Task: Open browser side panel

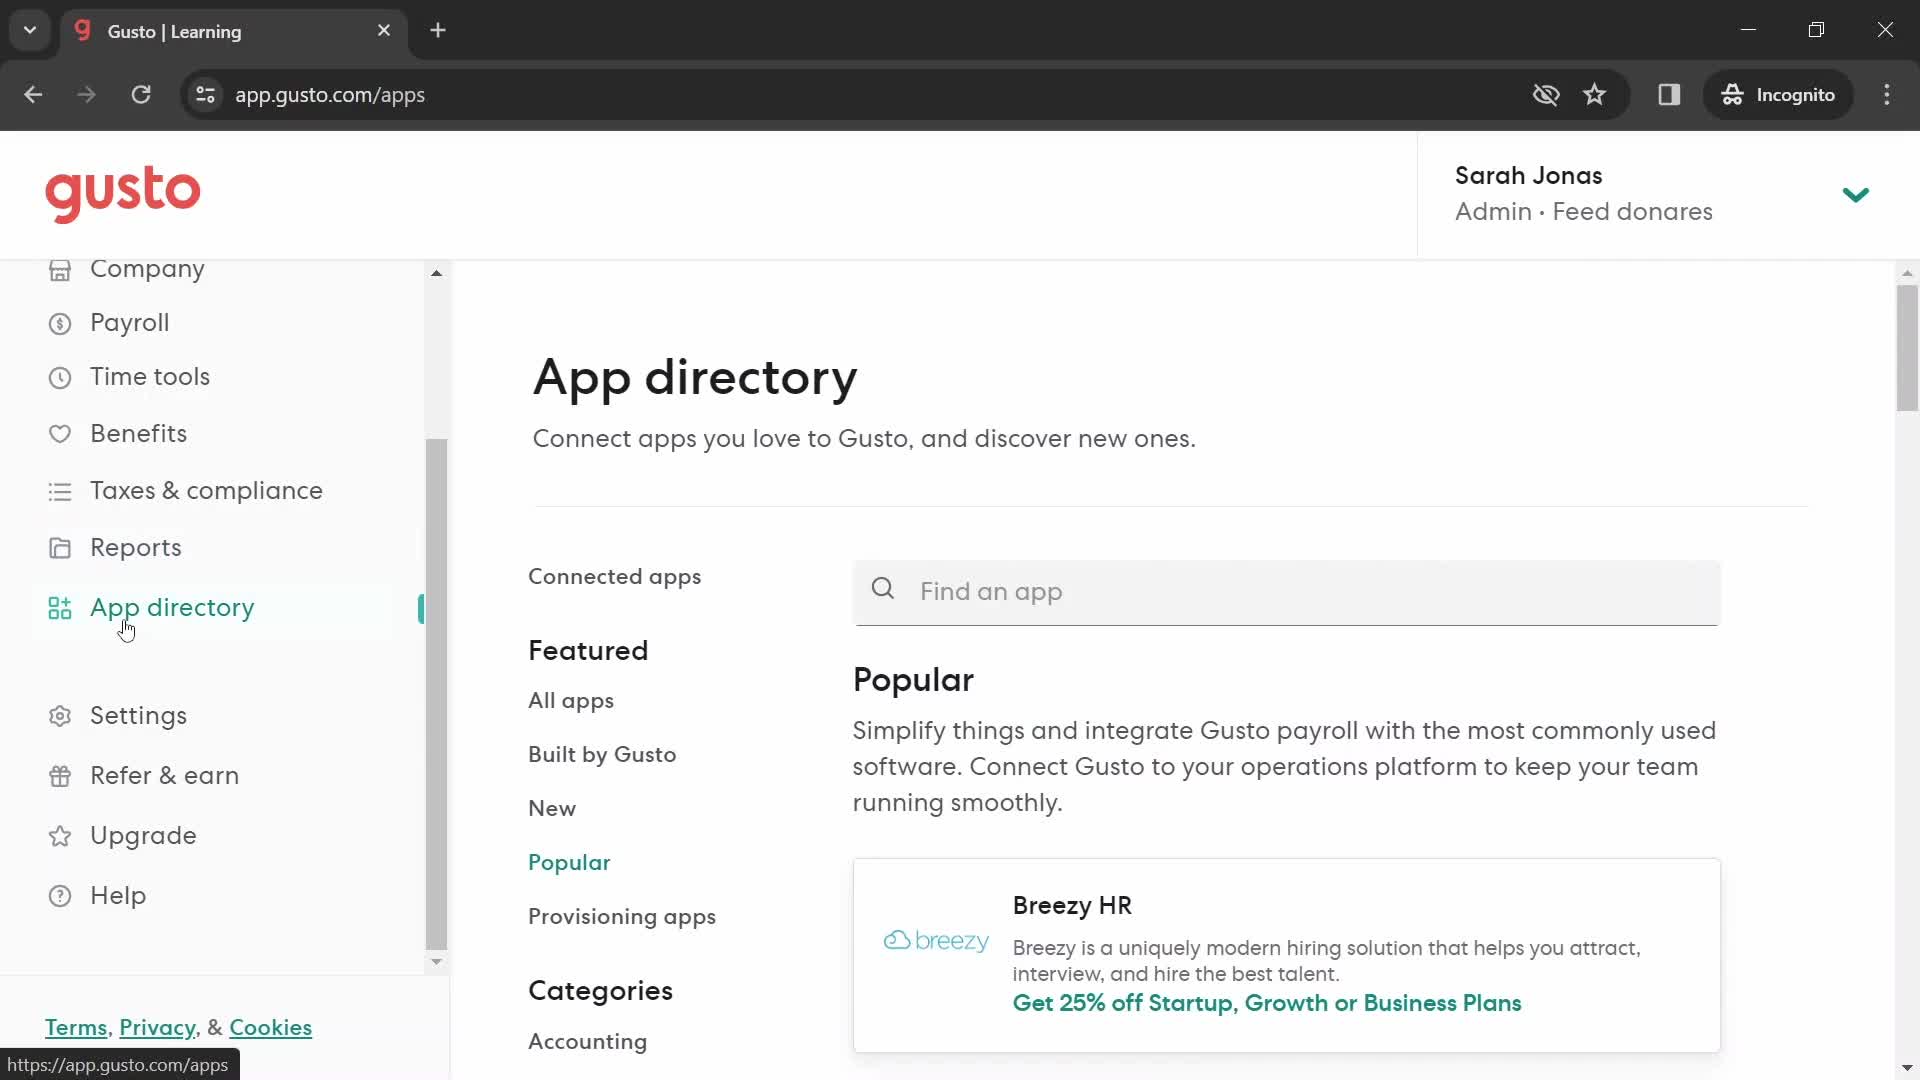Action: pyautogui.click(x=1669, y=95)
